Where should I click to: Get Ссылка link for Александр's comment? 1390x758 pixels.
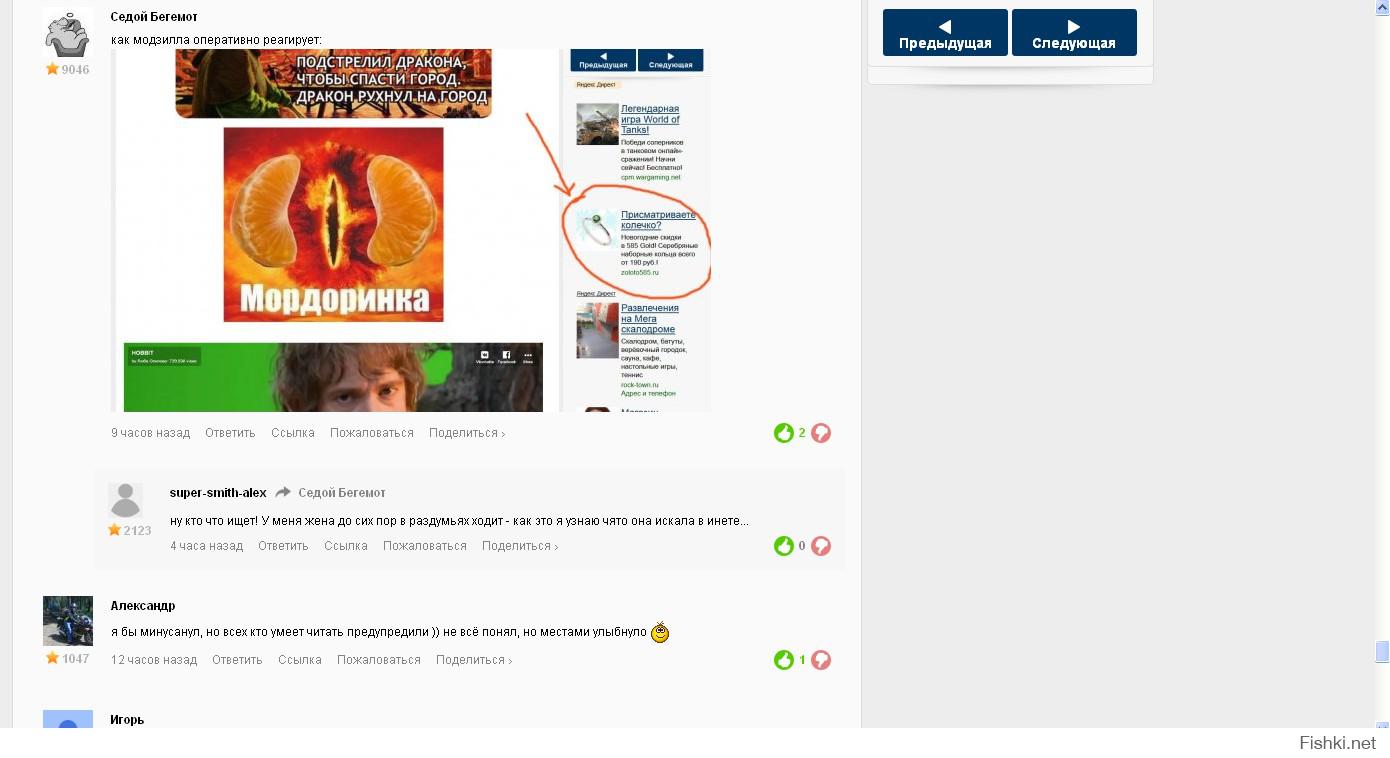coord(299,660)
